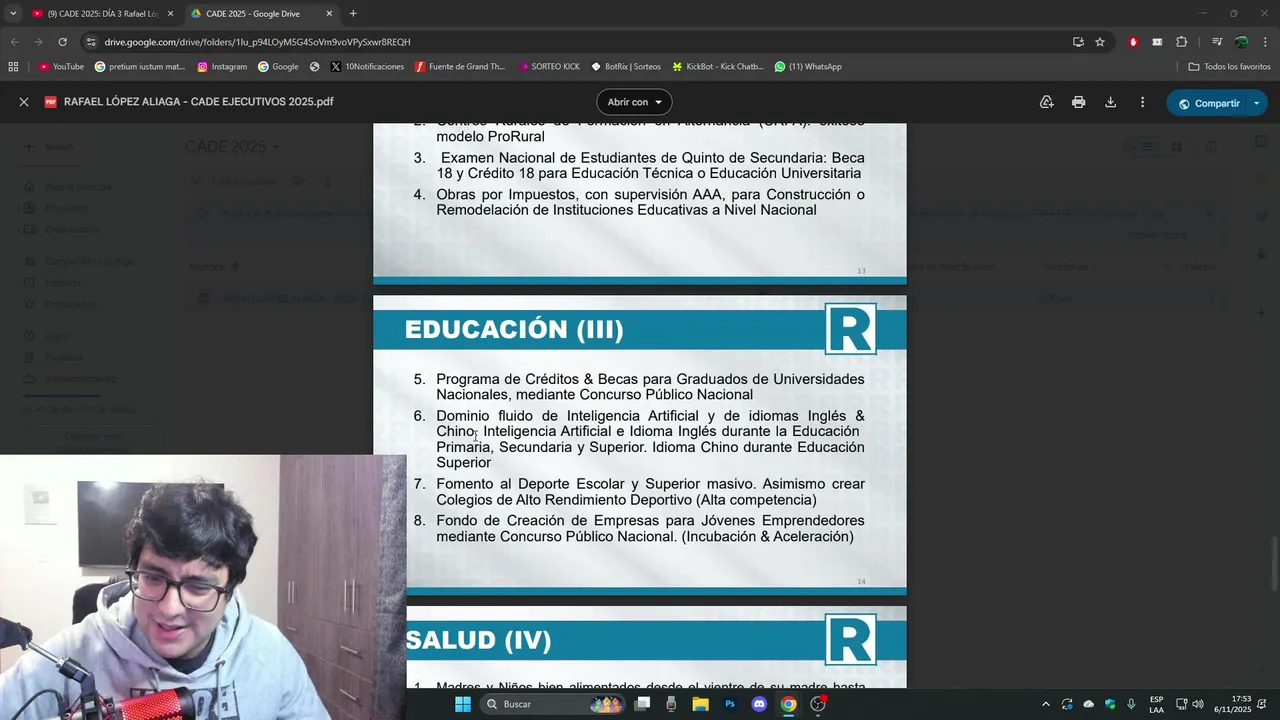Bookmark this page with star icon
Viewport: 1280px width, 720px height.
pos(1100,42)
